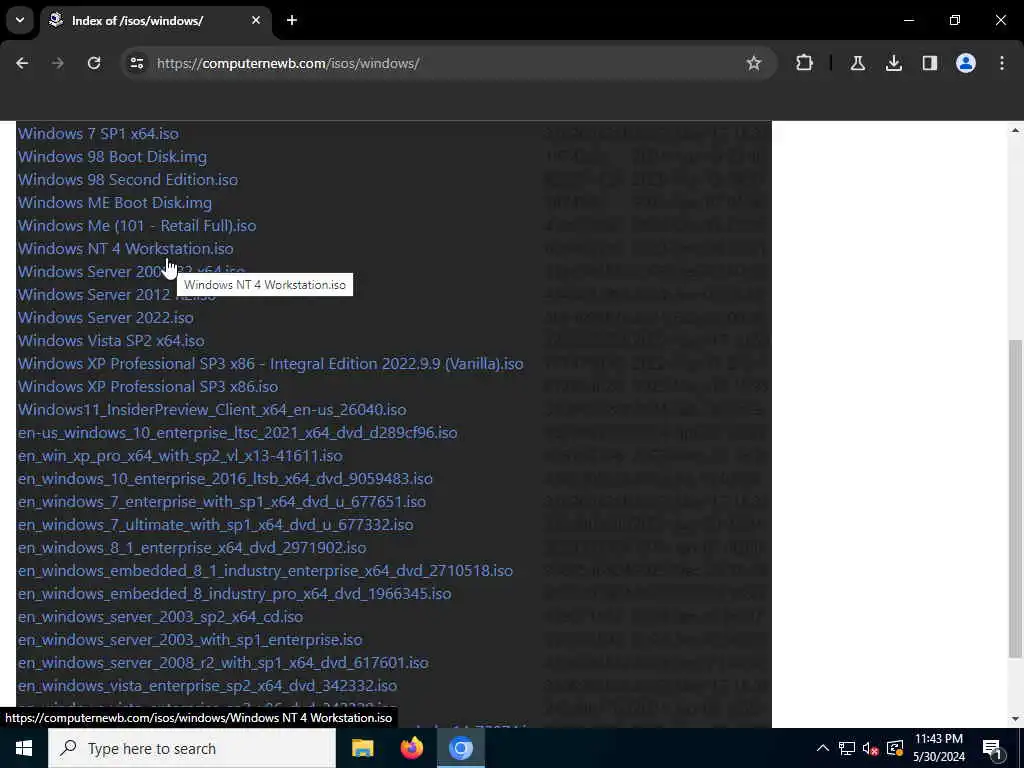1024x768 pixels.
Task: Open the Downloads icon in toolbar
Action: pyautogui.click(x=893, y=63)
